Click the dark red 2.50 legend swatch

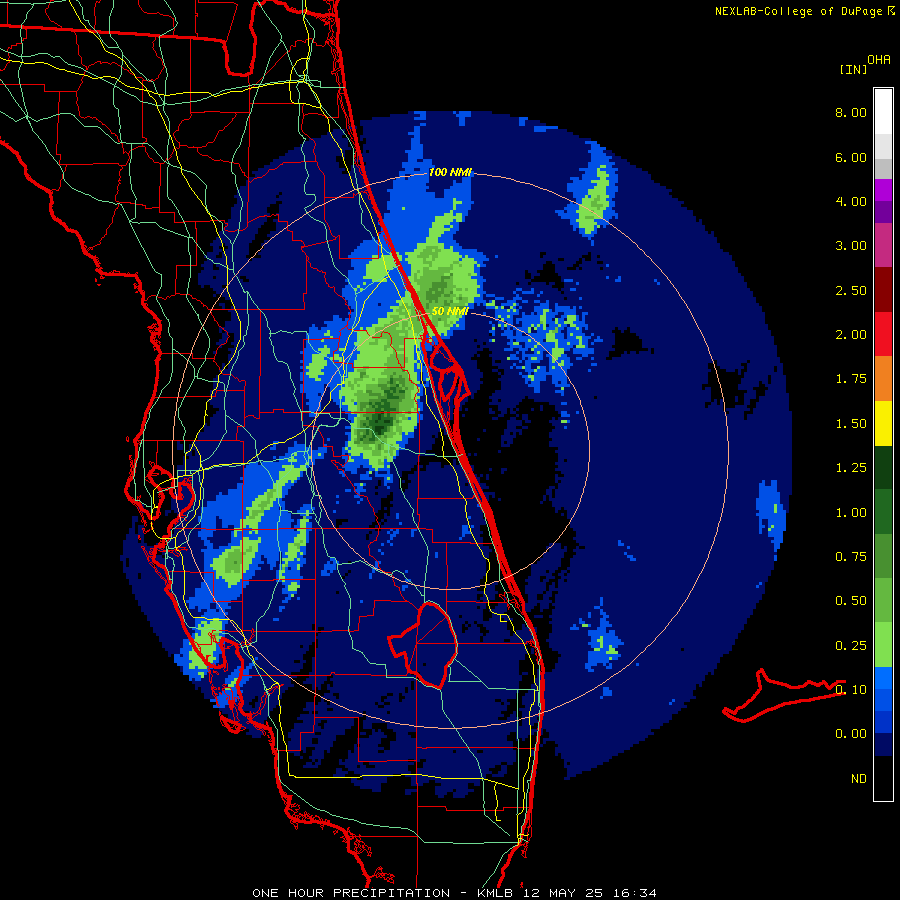tap(883, 290)
